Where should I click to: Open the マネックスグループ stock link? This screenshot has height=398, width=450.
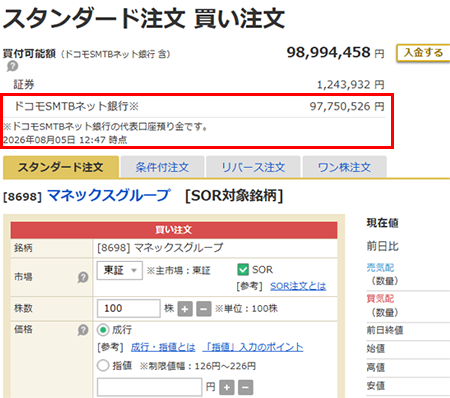point(109,195)
